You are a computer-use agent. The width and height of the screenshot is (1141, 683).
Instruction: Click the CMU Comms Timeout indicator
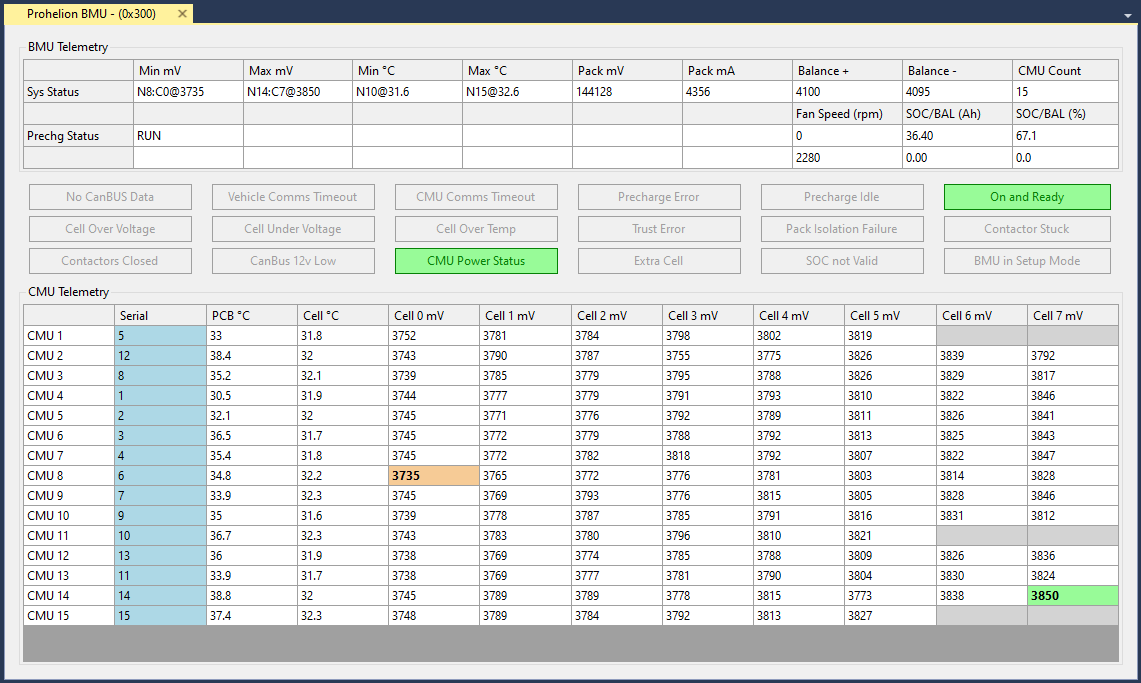[476, 197]
